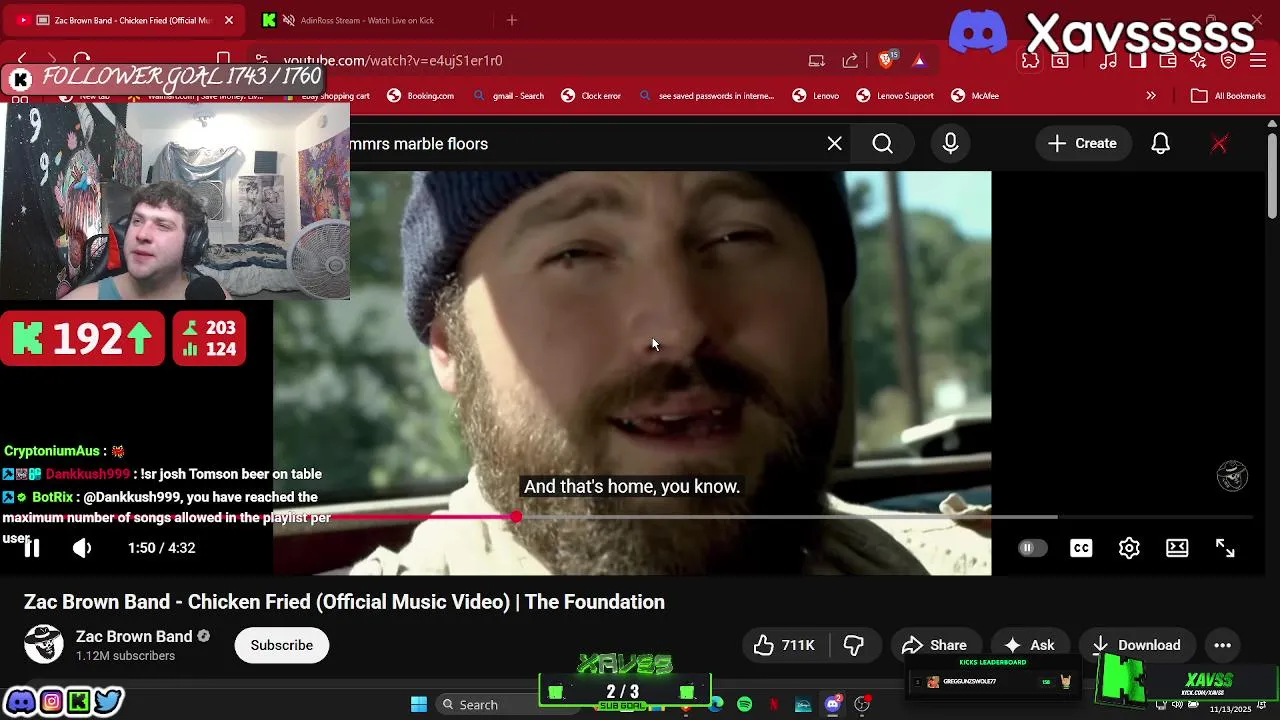Open the Brave Rewards triangle icon
1280x720 pixels.
point(919,60)
